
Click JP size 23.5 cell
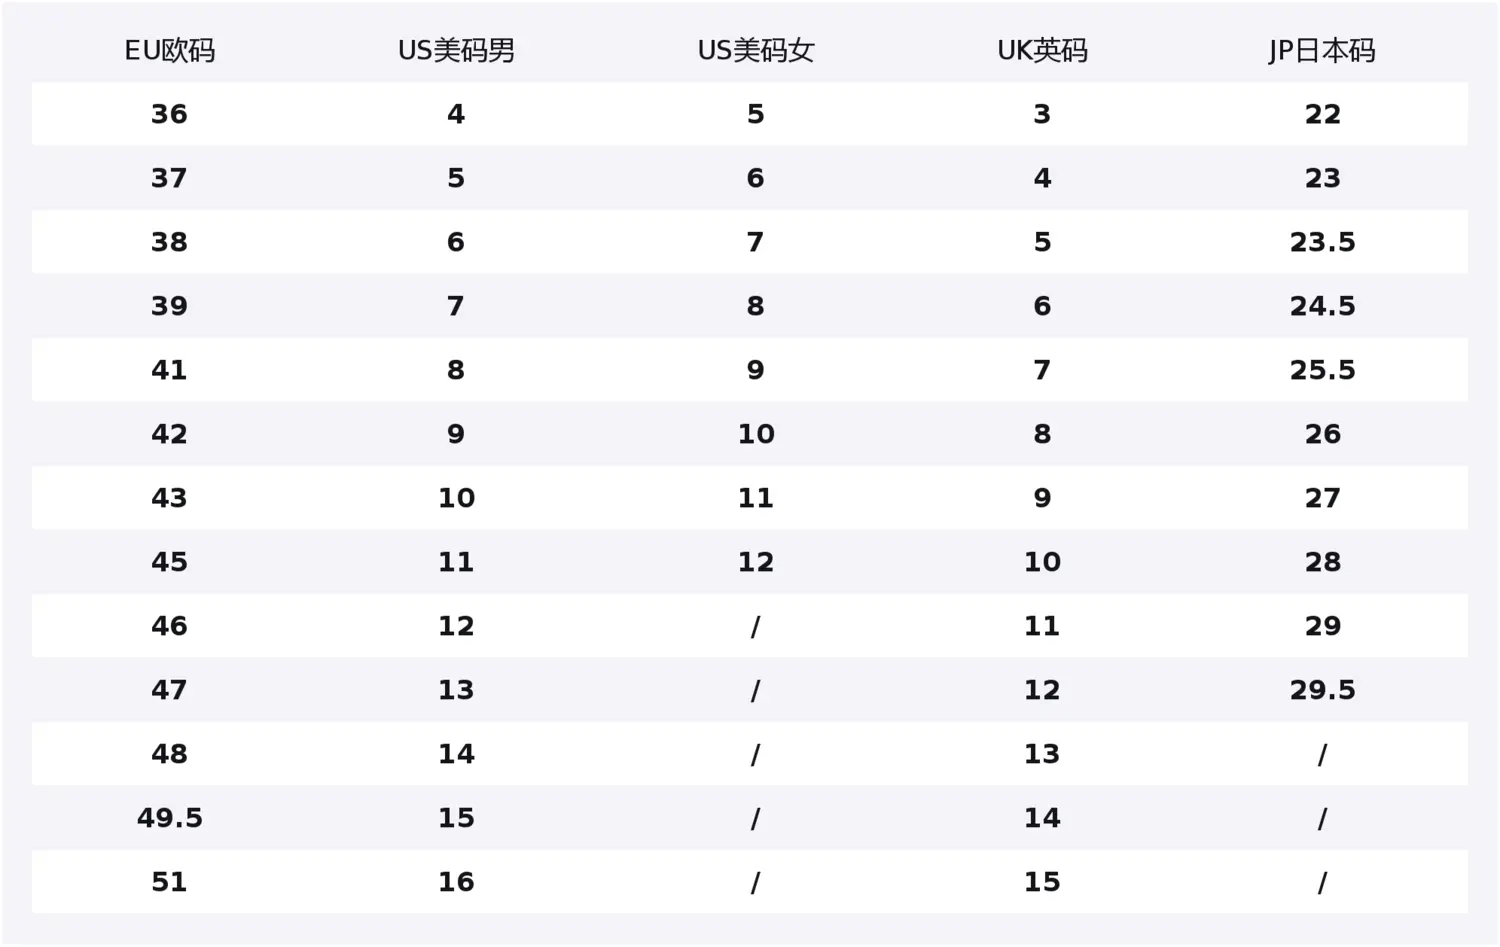coord(1322,242)
